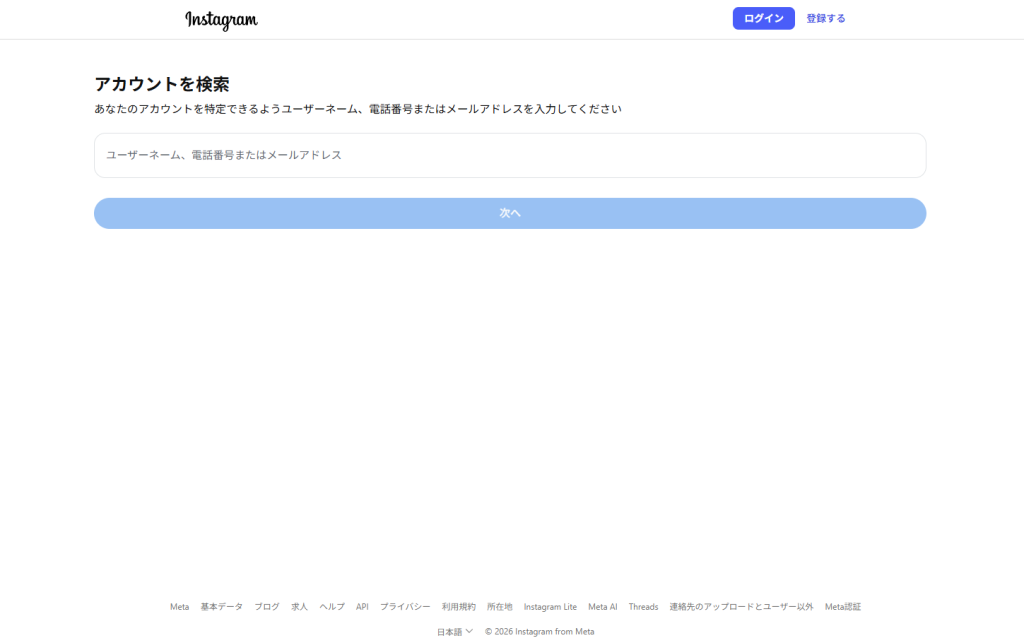Open ヘルプ from the footer
Viewport: 1024px width, 638px height.
click(332, 607)
